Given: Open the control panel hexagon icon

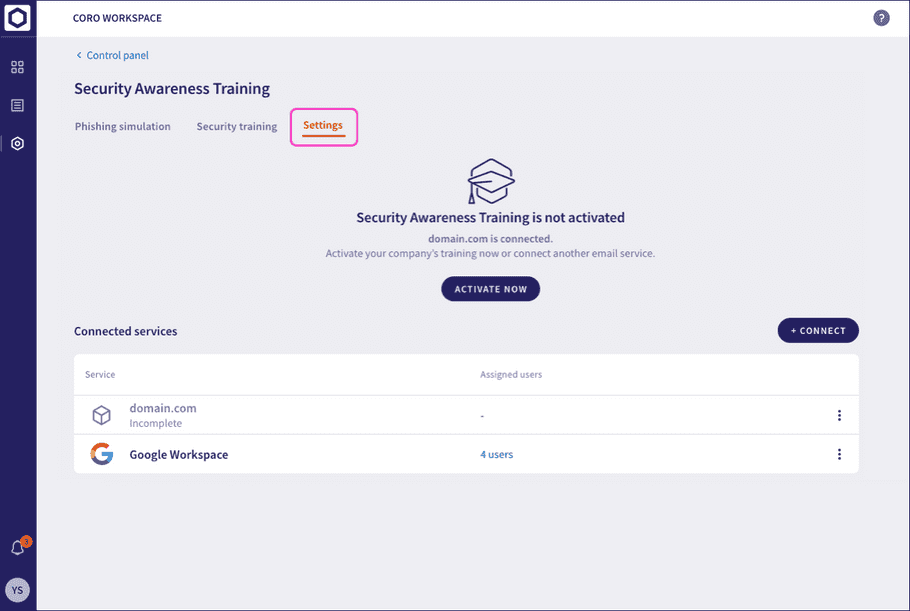Looking at the screenshot, I should click(18, 143).
